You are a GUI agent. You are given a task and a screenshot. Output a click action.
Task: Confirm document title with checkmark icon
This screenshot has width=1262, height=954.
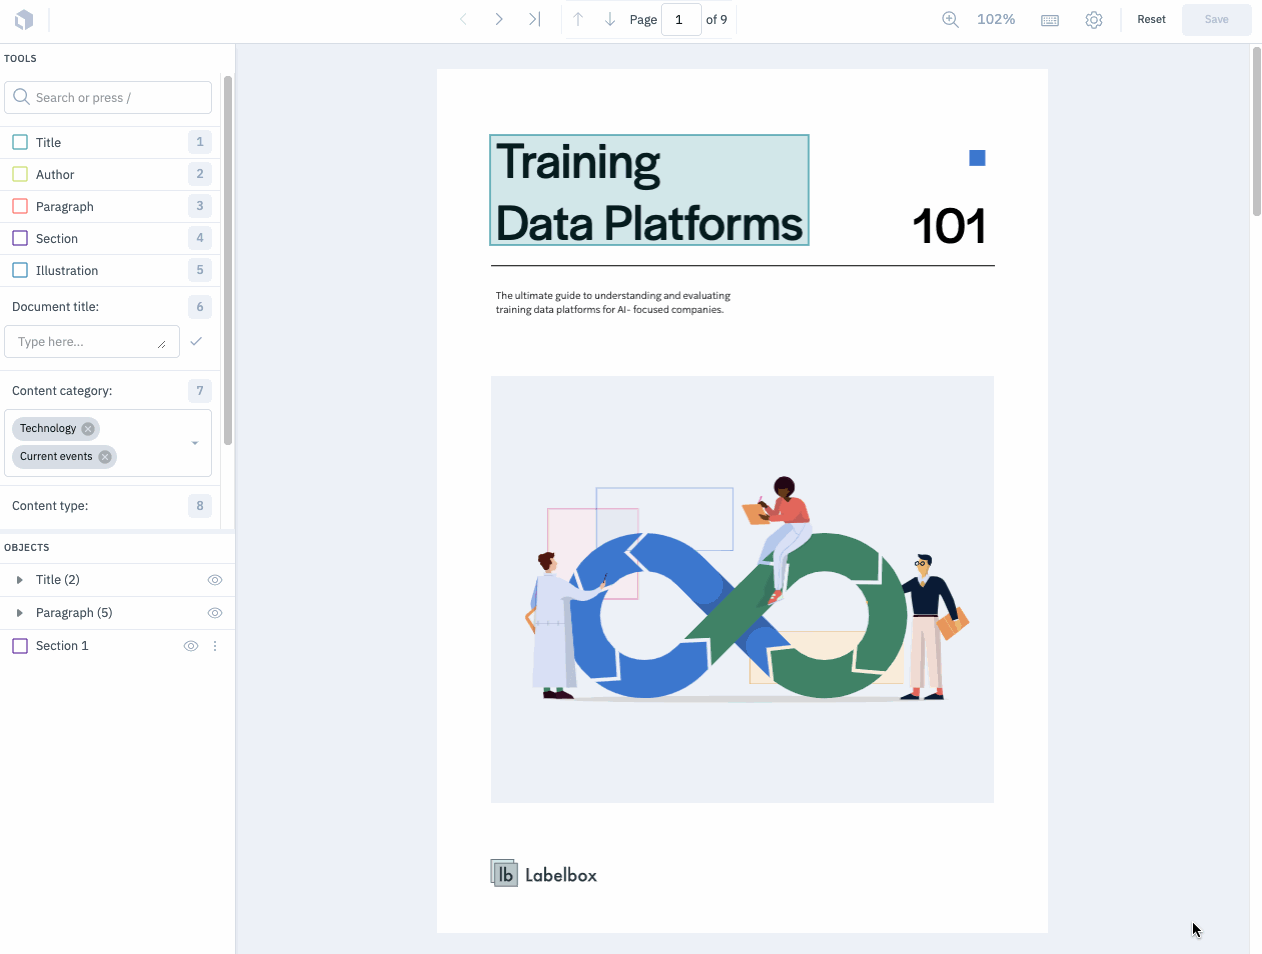196,341
